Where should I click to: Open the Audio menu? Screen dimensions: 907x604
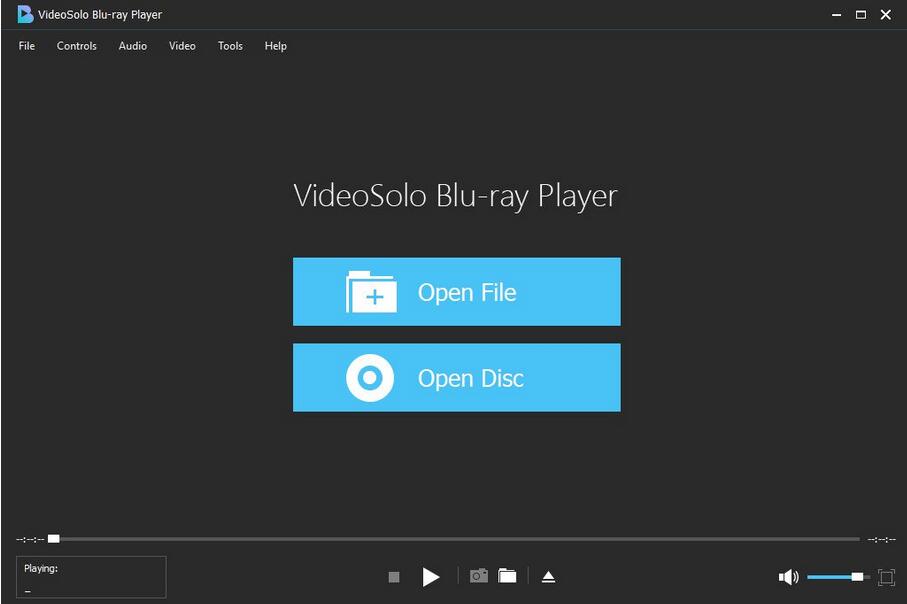132,46
